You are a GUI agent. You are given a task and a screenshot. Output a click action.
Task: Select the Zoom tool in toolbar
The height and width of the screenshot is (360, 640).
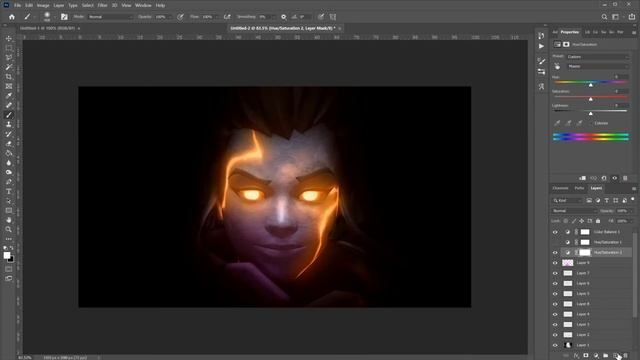9,229
